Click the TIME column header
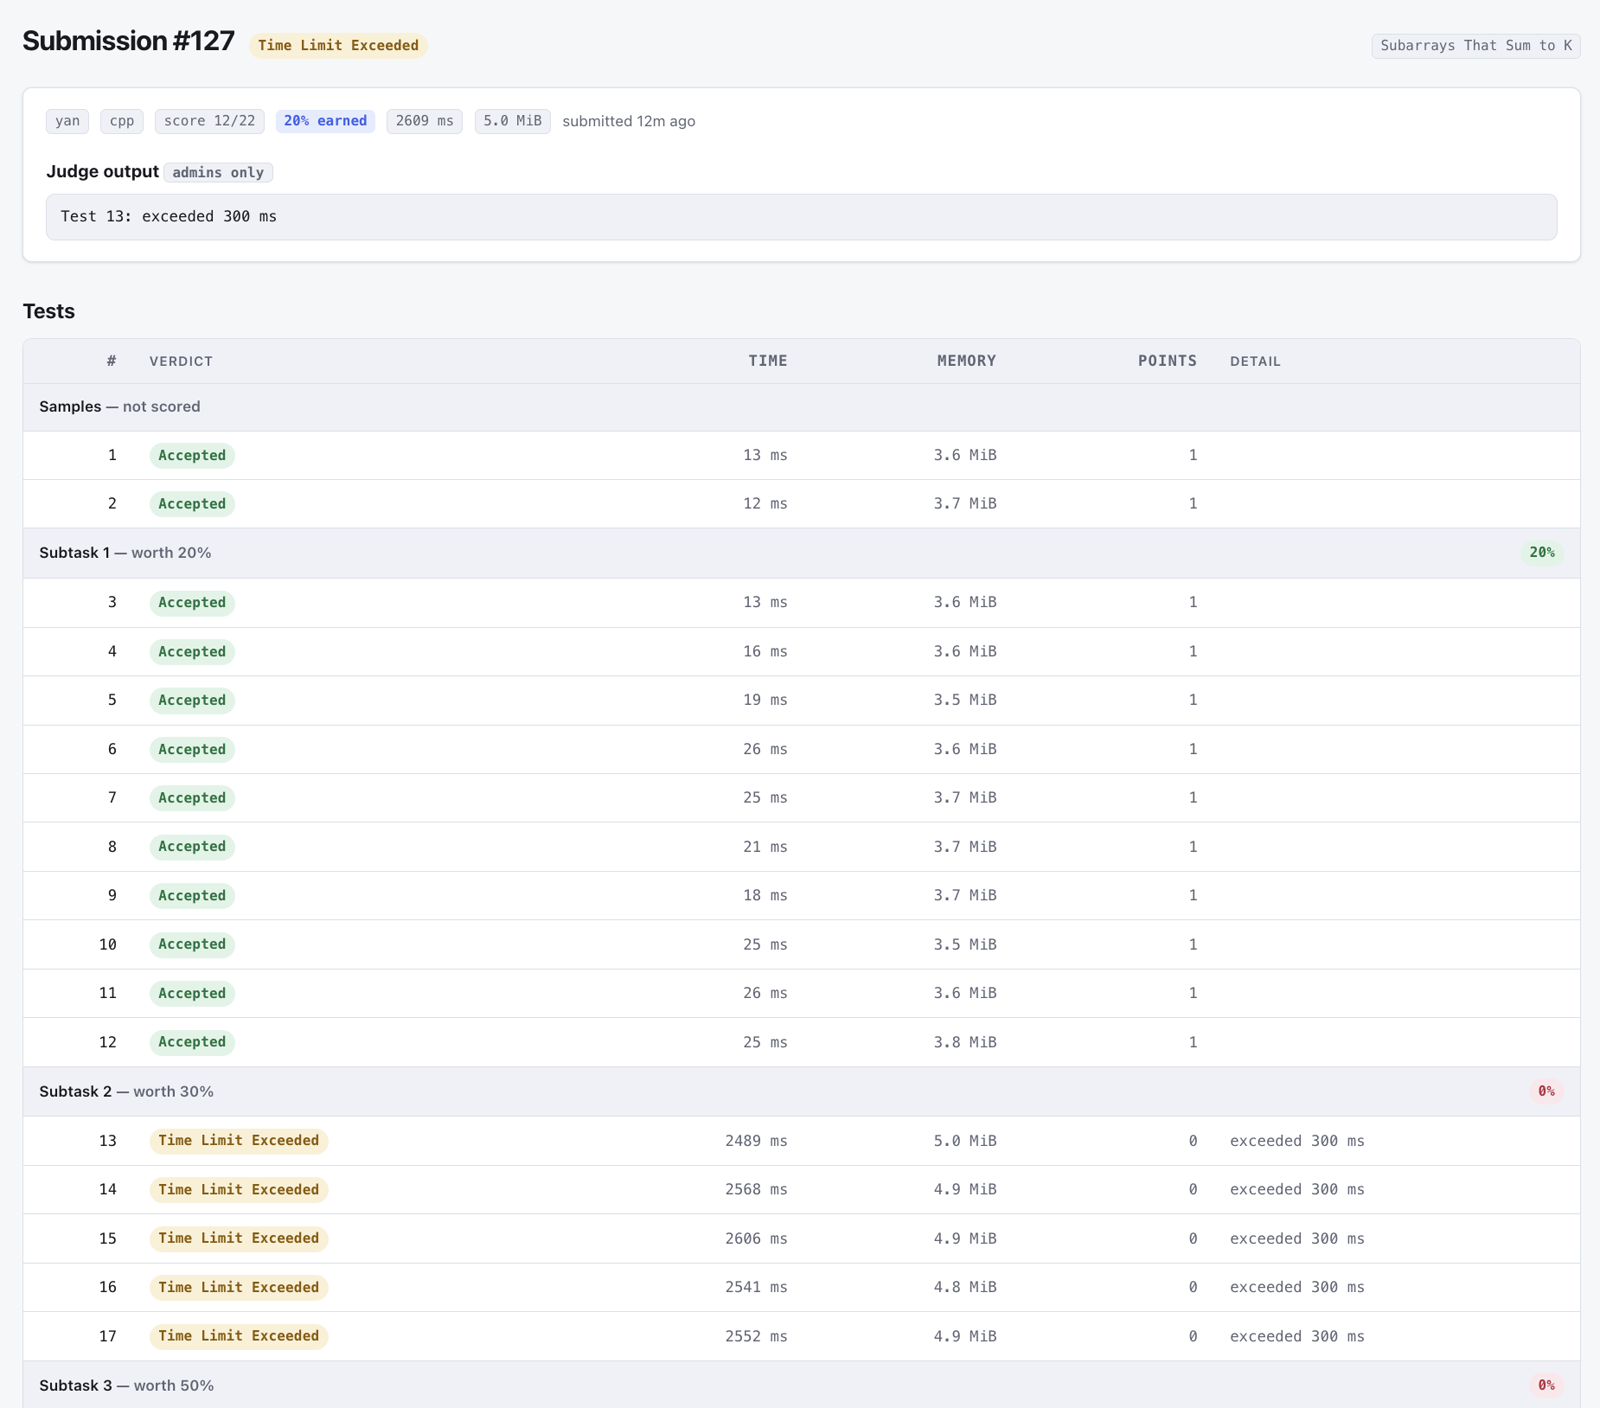Viewport: 1600px width, 1408px height. tap(768, 361)
